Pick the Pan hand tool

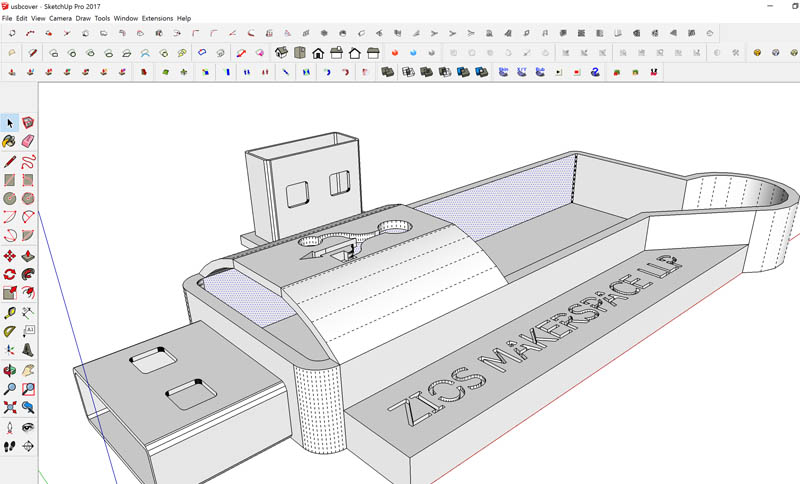[x=28, y=370]
